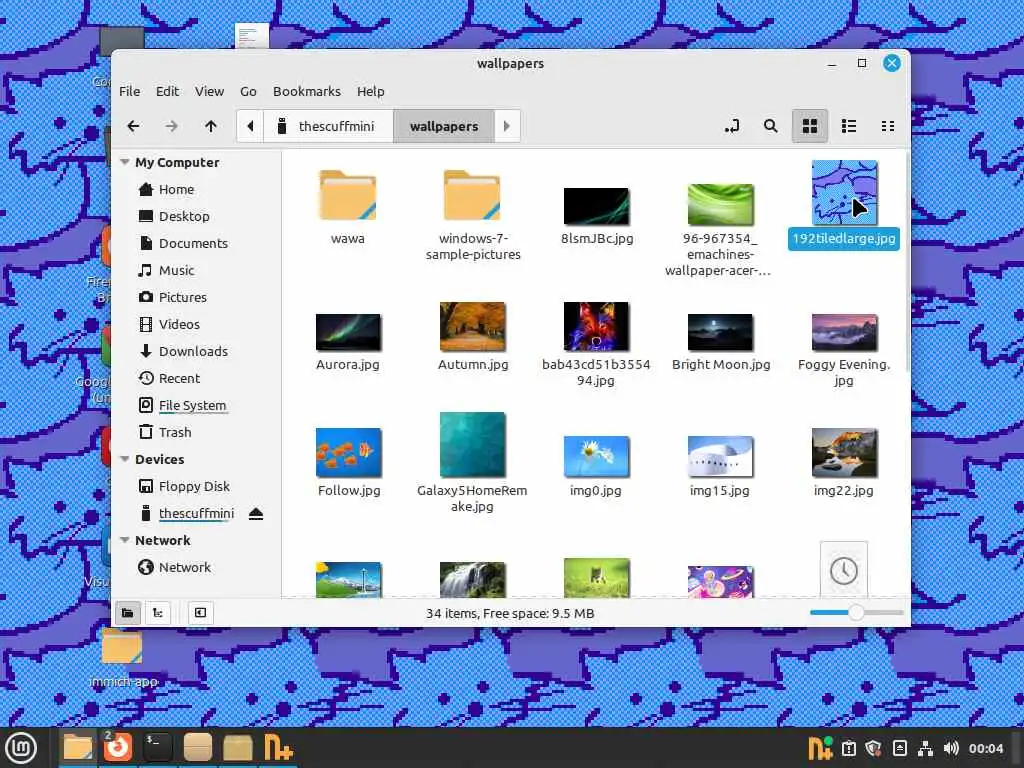
Task: Open the File menu
Action: pos(129,91)
